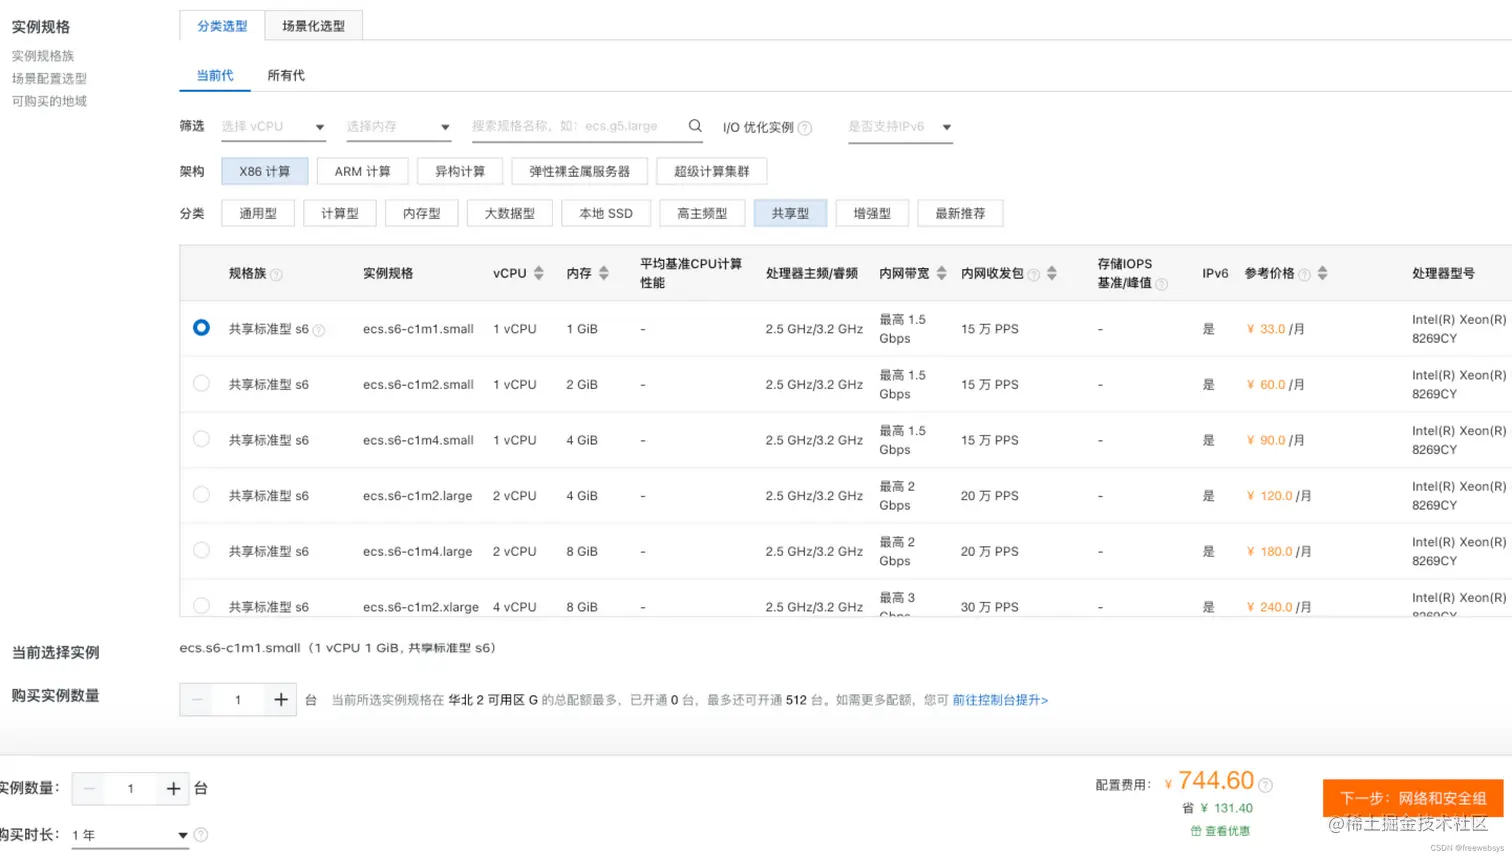Increase 购买实例数量 with the plus stepper
The width and height of the screenshot is (1512, 857).
point(281,701)
